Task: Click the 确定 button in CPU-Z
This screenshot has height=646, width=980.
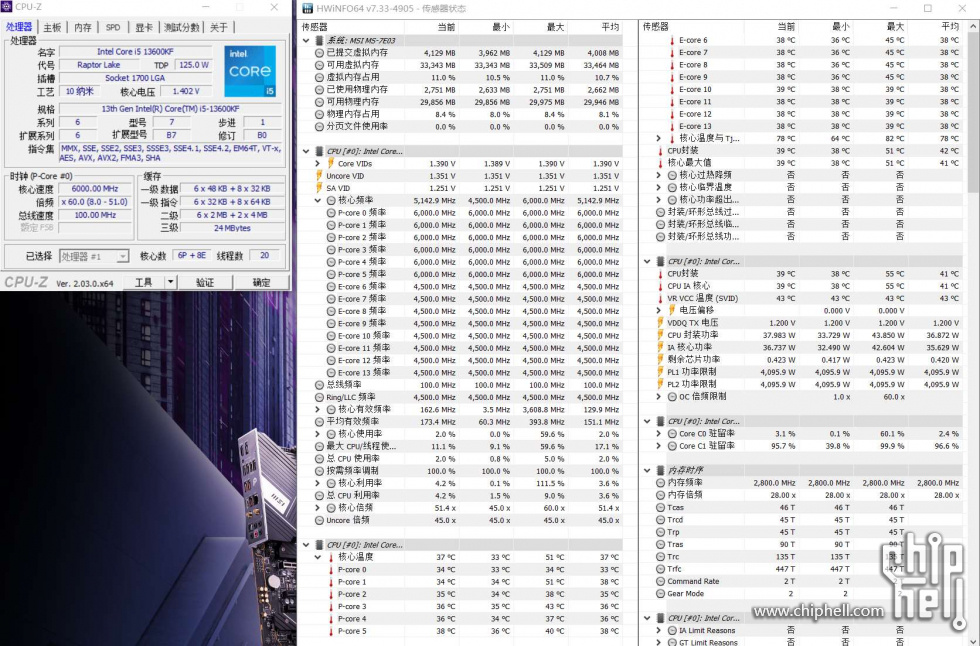Action: coord(261,282)
